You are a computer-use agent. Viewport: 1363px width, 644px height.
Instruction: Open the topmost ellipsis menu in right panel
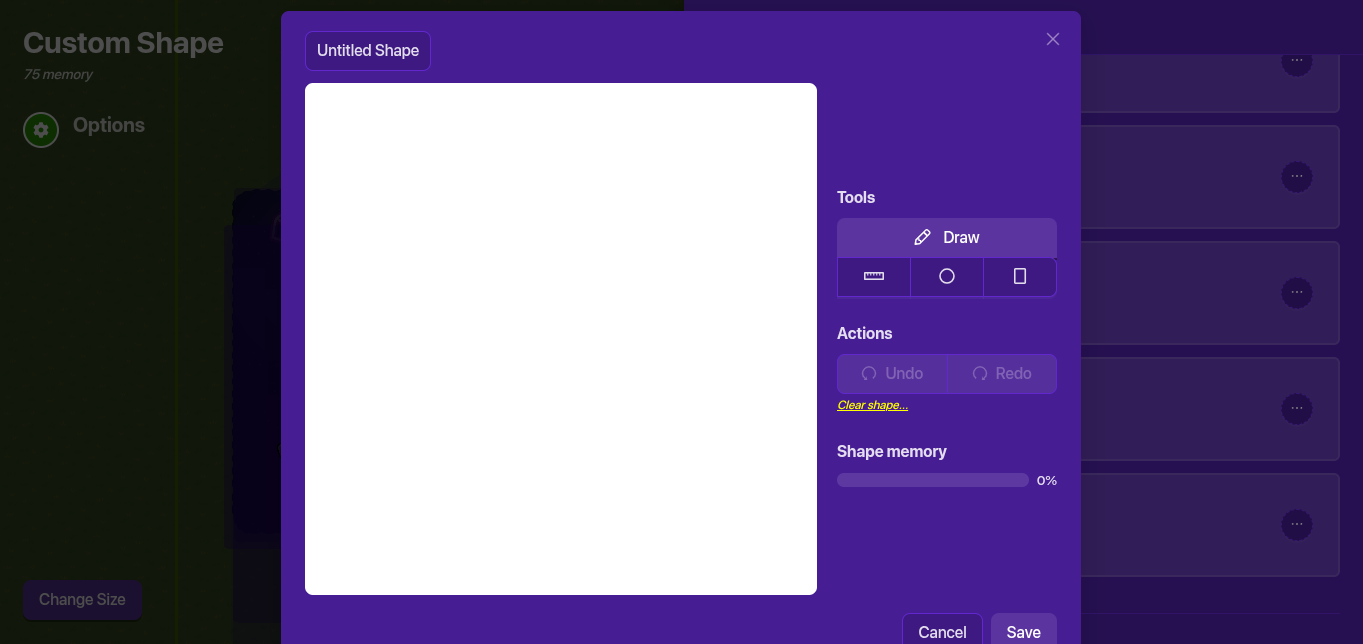(x=1296, y=61)
